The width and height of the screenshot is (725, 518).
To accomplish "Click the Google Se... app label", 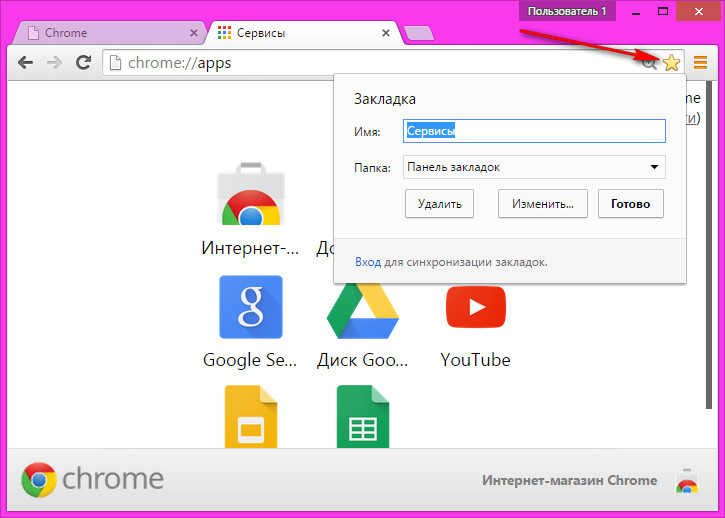I will click(x=250, y=360).
